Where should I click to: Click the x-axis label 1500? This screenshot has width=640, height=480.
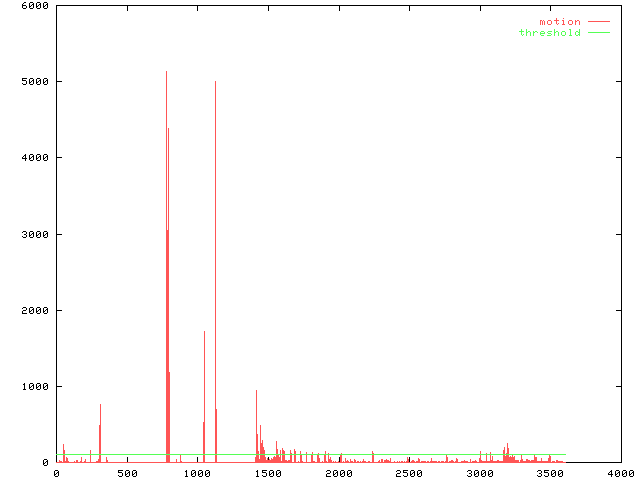pyautogui.click(x=268, y=473)
